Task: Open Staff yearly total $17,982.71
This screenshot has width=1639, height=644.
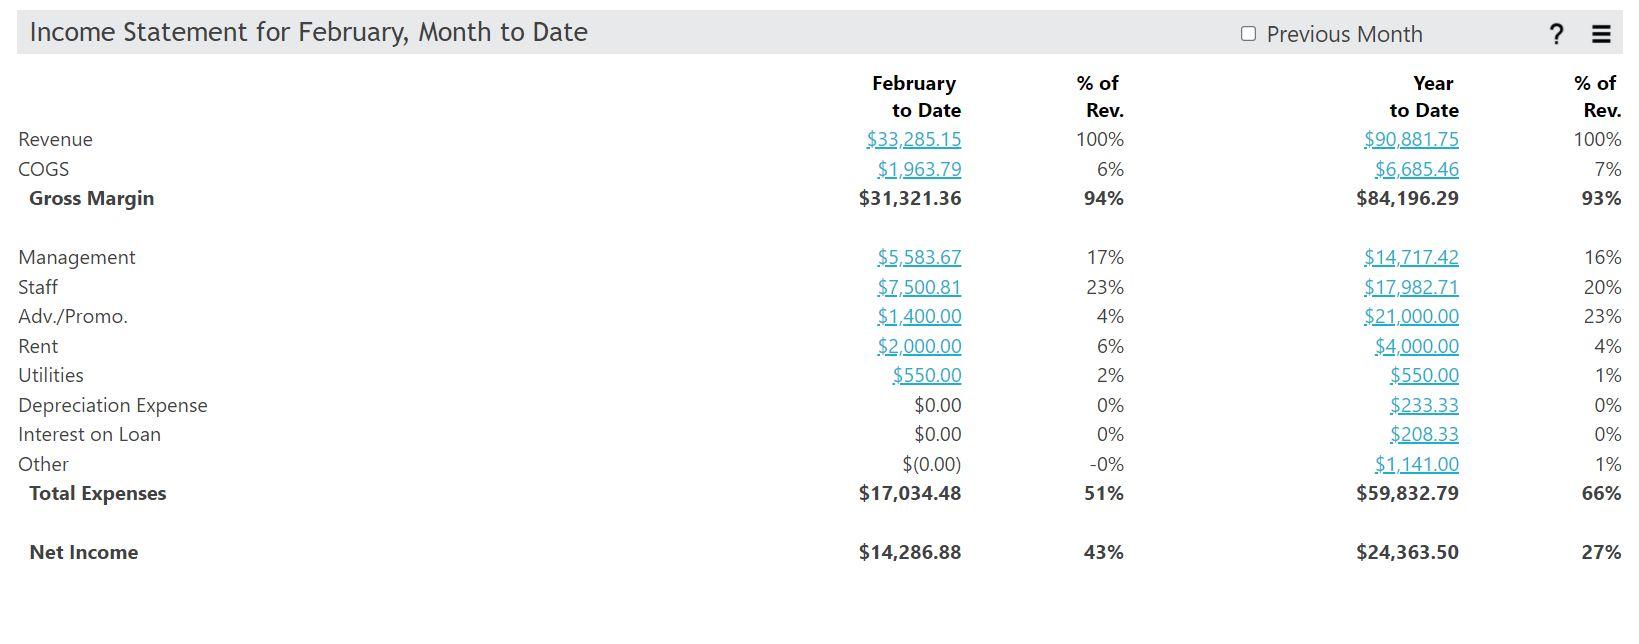Action: [x=1410, y=287]
